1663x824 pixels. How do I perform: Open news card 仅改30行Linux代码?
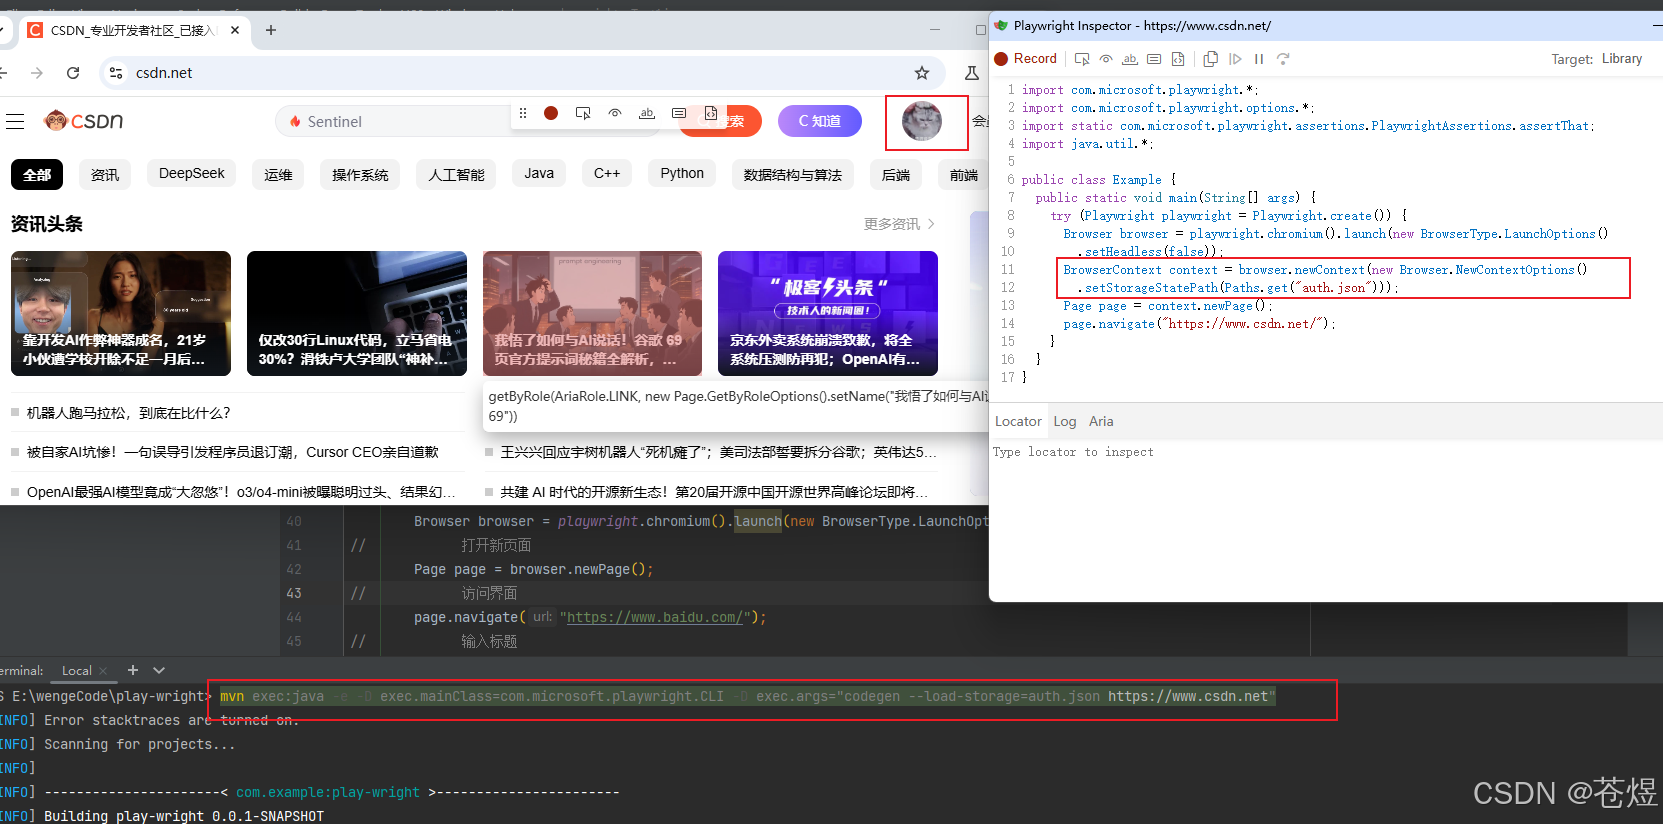[357, 313]
